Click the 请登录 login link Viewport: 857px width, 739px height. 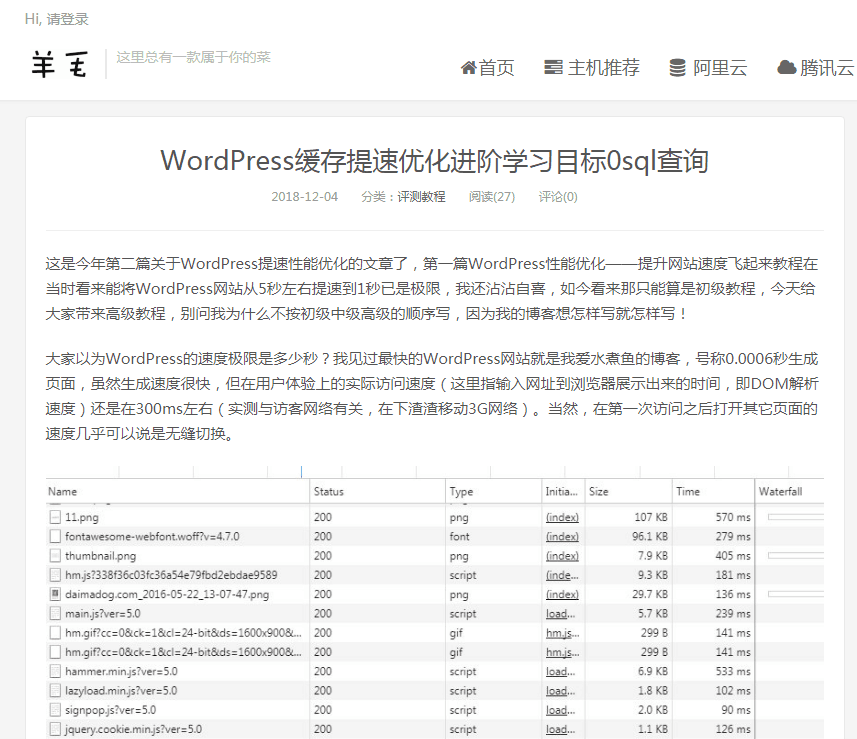point(67,19)
